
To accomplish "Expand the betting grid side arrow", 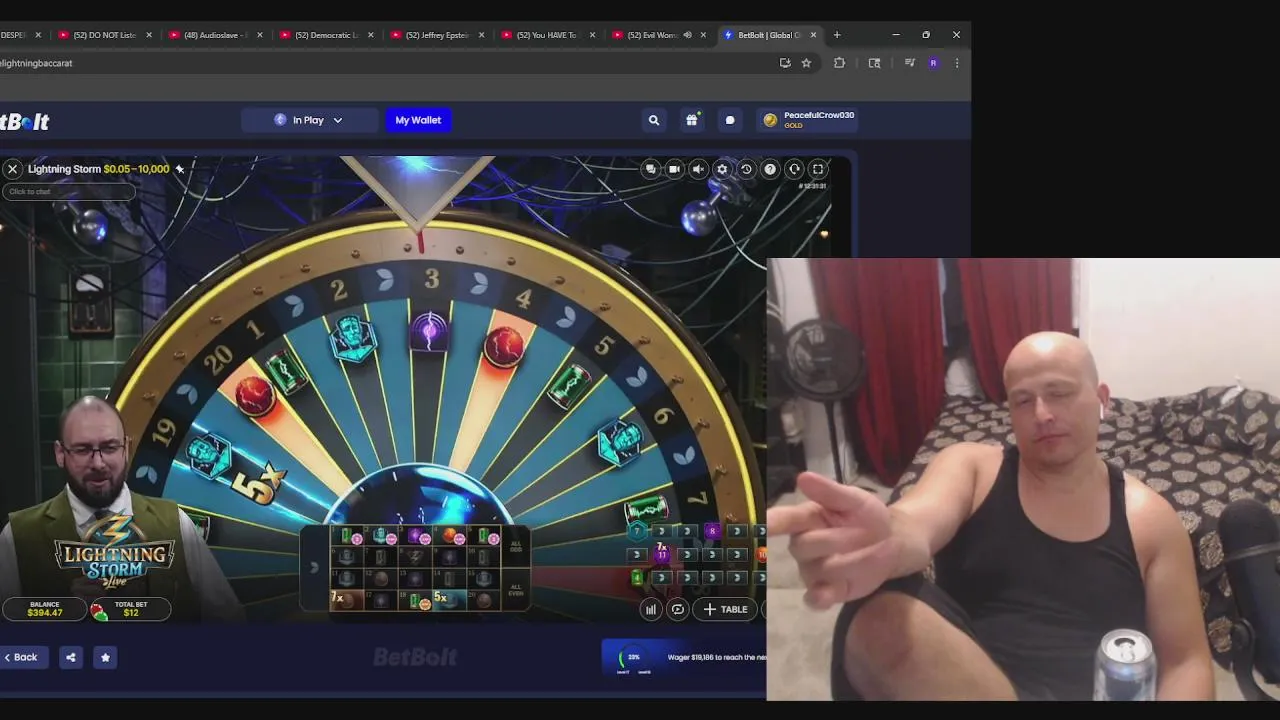I will coord(313,568).
